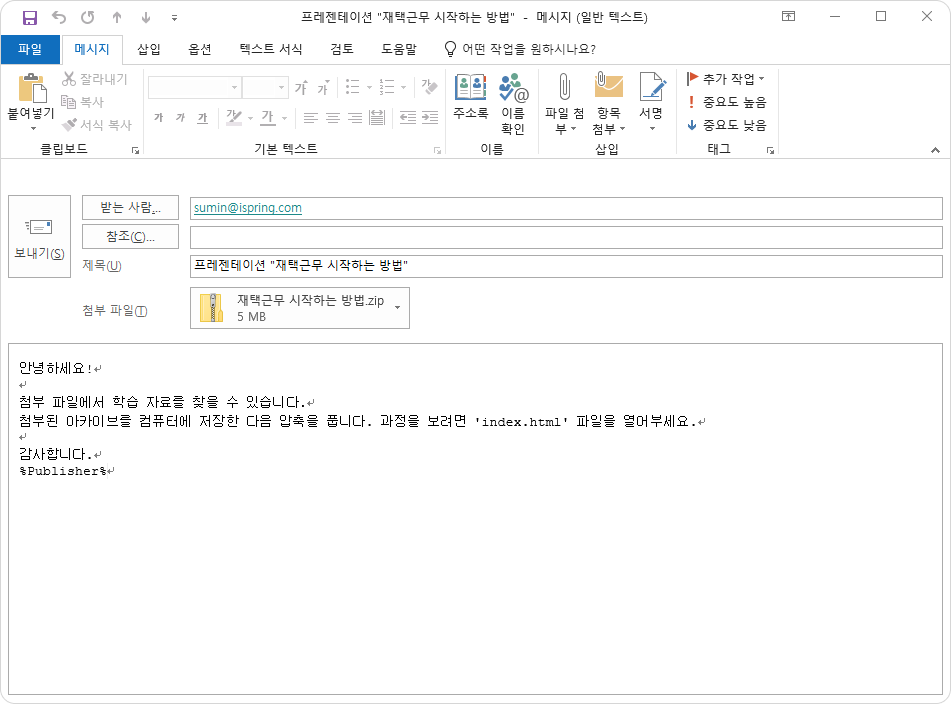Open the Customize Quick Access Toolbar dropdown
The width and height of the screenshot is (951, 704).
tap(174, 18)
